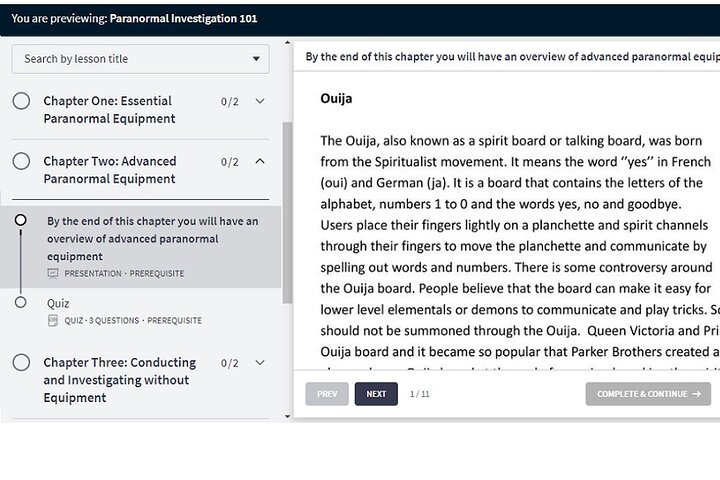Open the Search by lesson title dropdown
This screenshot has height=480, width=720.
pyautogui.click(x=141, y=59)
